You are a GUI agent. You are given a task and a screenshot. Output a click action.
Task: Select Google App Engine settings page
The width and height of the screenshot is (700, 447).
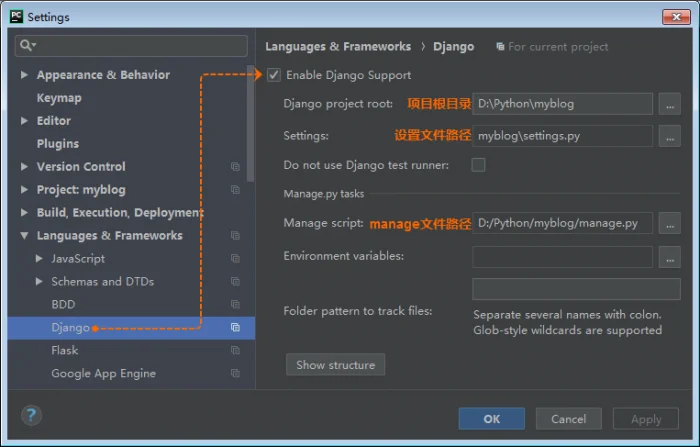pyautogui.click(x=104, y=373)
